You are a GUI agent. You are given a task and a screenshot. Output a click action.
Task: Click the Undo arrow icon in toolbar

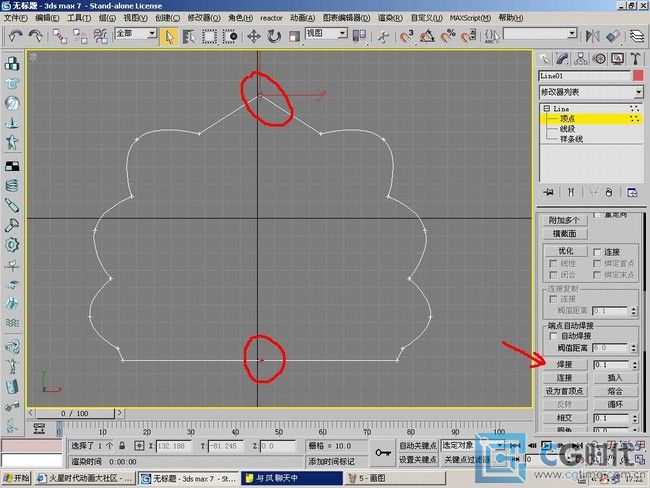(15, 36)
